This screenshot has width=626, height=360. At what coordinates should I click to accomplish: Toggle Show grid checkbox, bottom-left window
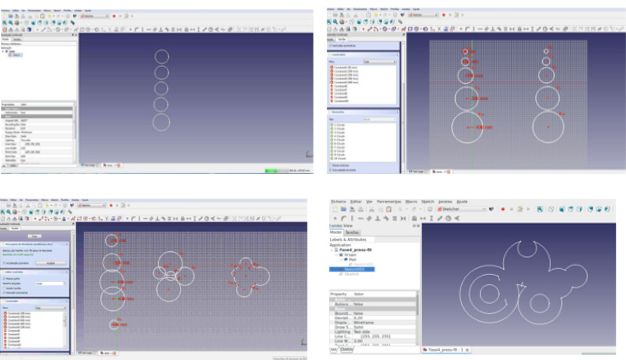coord(4,279)
